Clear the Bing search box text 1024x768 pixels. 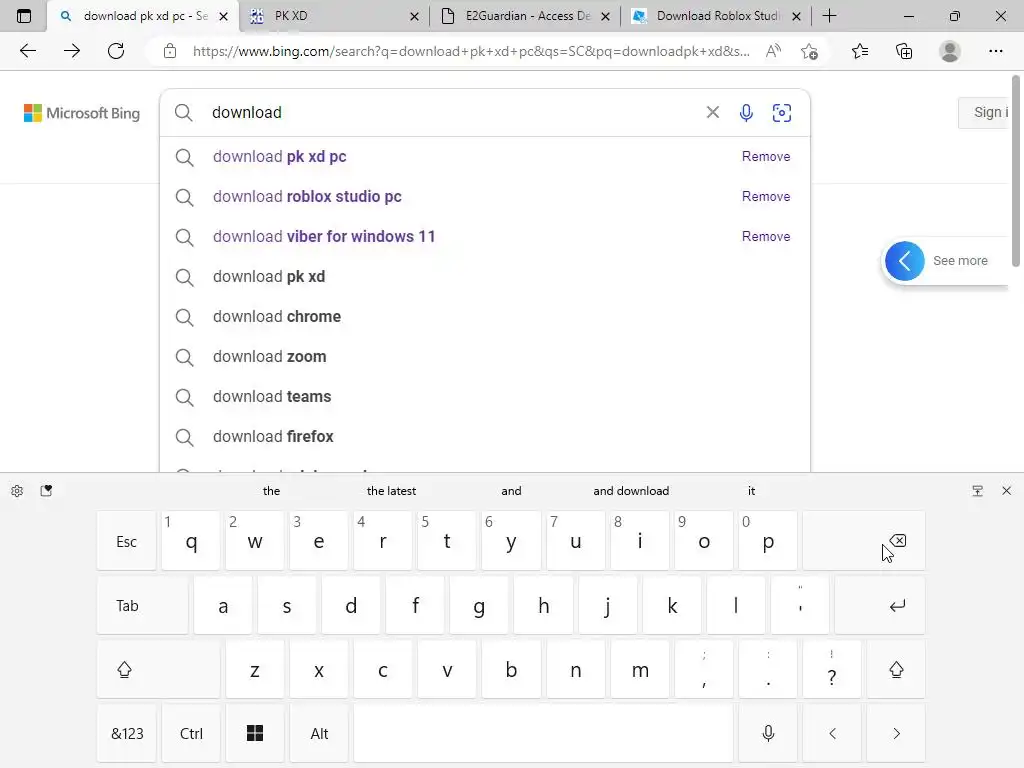tap(712, 112)
